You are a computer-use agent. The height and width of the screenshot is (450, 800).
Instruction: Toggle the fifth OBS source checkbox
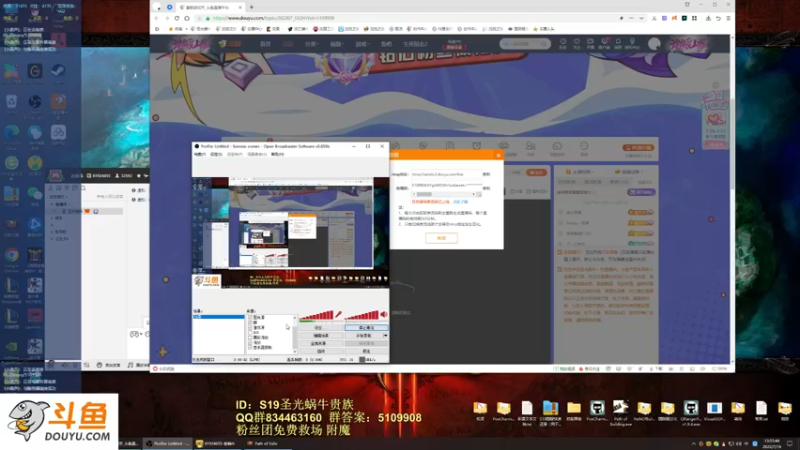pyautogui.click(x=250, y=338)
